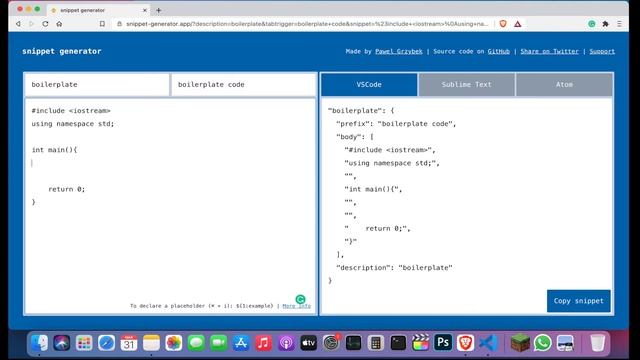Bookmark this page with the bookmark icon

coord(102,24)
